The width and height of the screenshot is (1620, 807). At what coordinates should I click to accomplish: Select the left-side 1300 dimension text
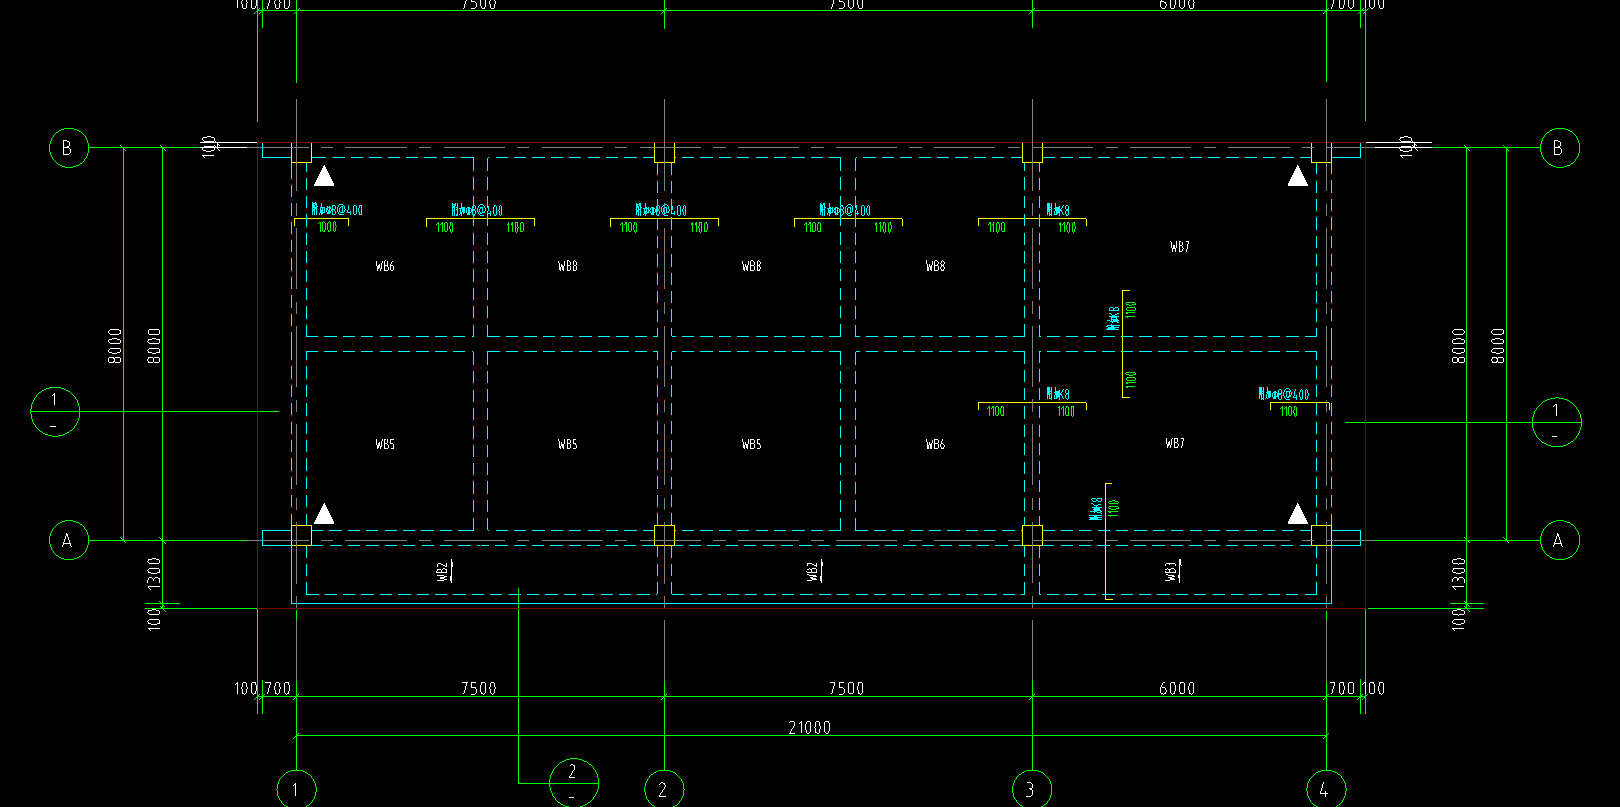coord(154,575)
